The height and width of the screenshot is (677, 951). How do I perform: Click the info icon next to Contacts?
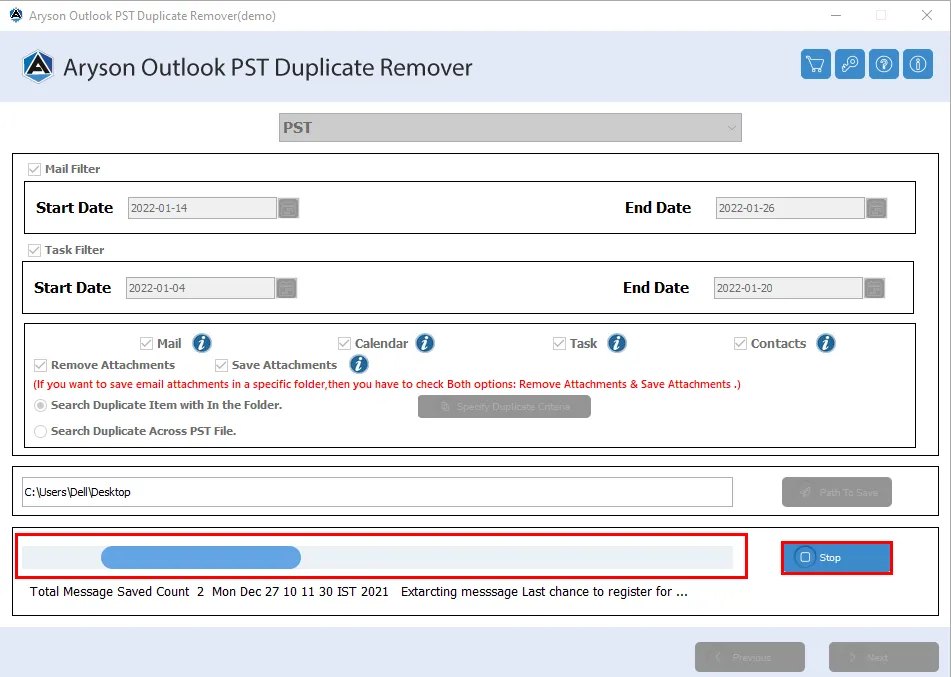825,343
